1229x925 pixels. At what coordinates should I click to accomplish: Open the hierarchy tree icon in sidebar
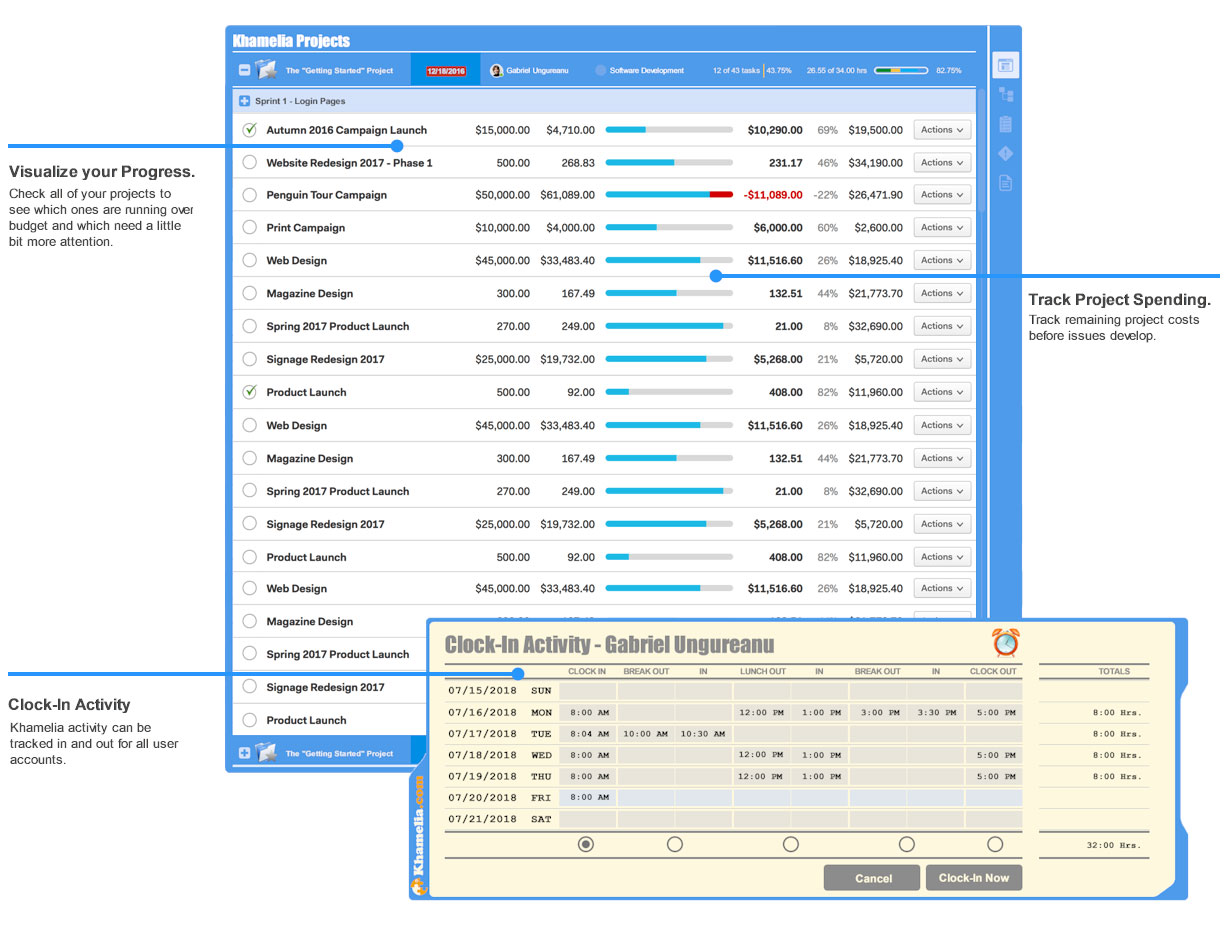[x=1006, y=95]
